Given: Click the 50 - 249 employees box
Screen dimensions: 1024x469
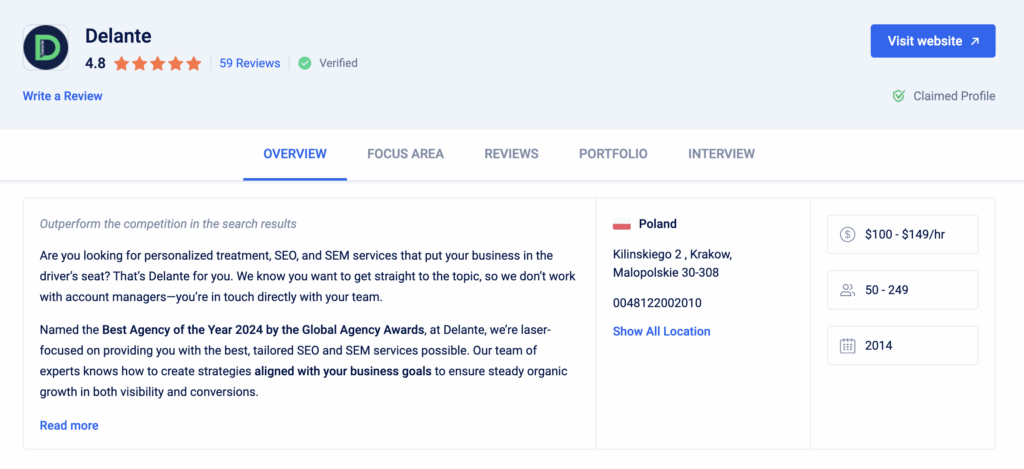Looking at the screenshot, I should pos(903,290).
